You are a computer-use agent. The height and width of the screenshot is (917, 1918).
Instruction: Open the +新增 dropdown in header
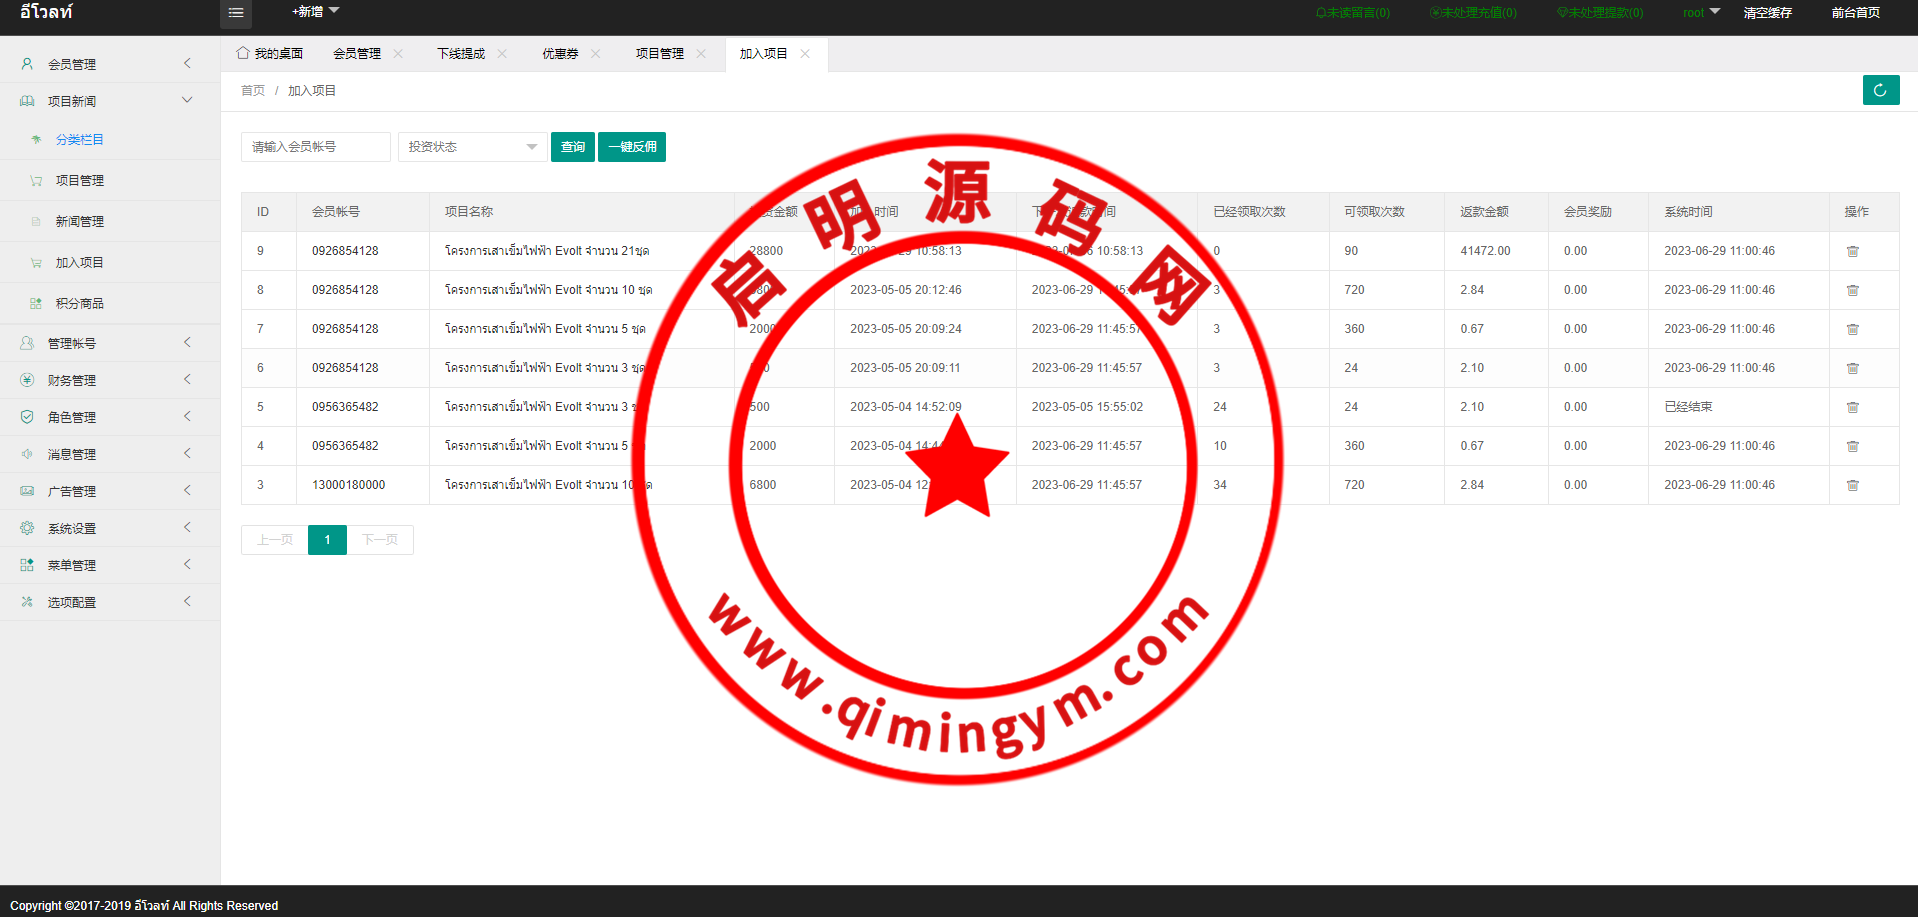pos(315,12)
